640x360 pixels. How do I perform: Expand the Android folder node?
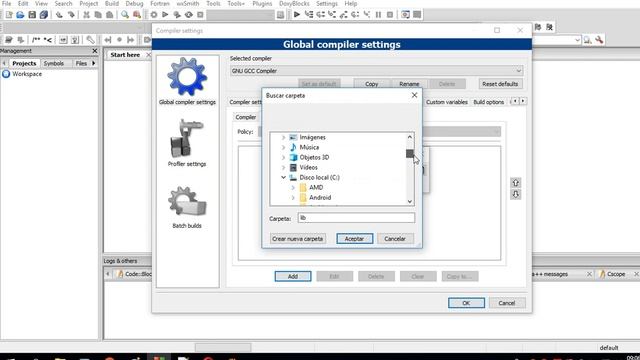click(x=293, y=198)
